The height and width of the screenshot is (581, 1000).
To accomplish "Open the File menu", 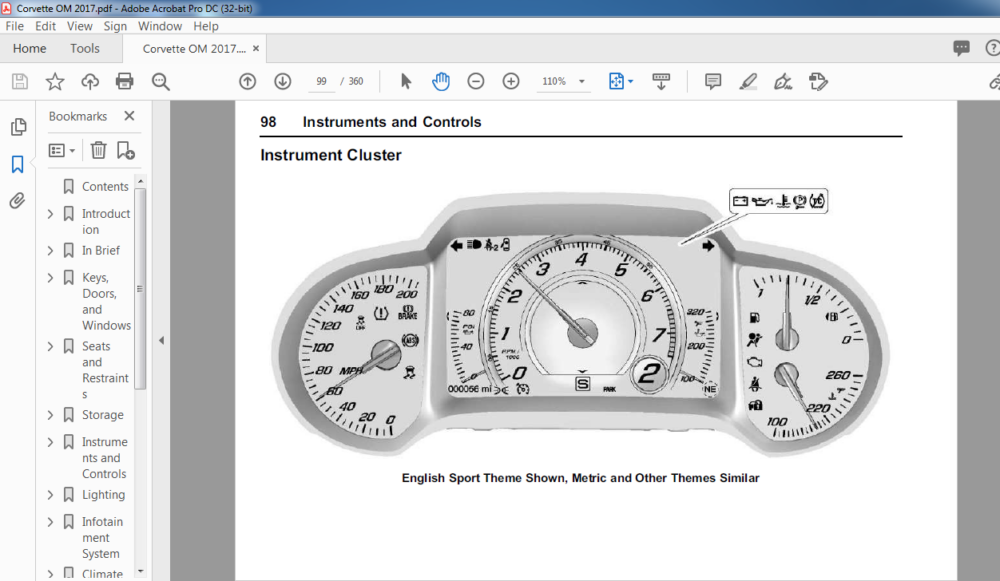I will click(x=15, y=26).
